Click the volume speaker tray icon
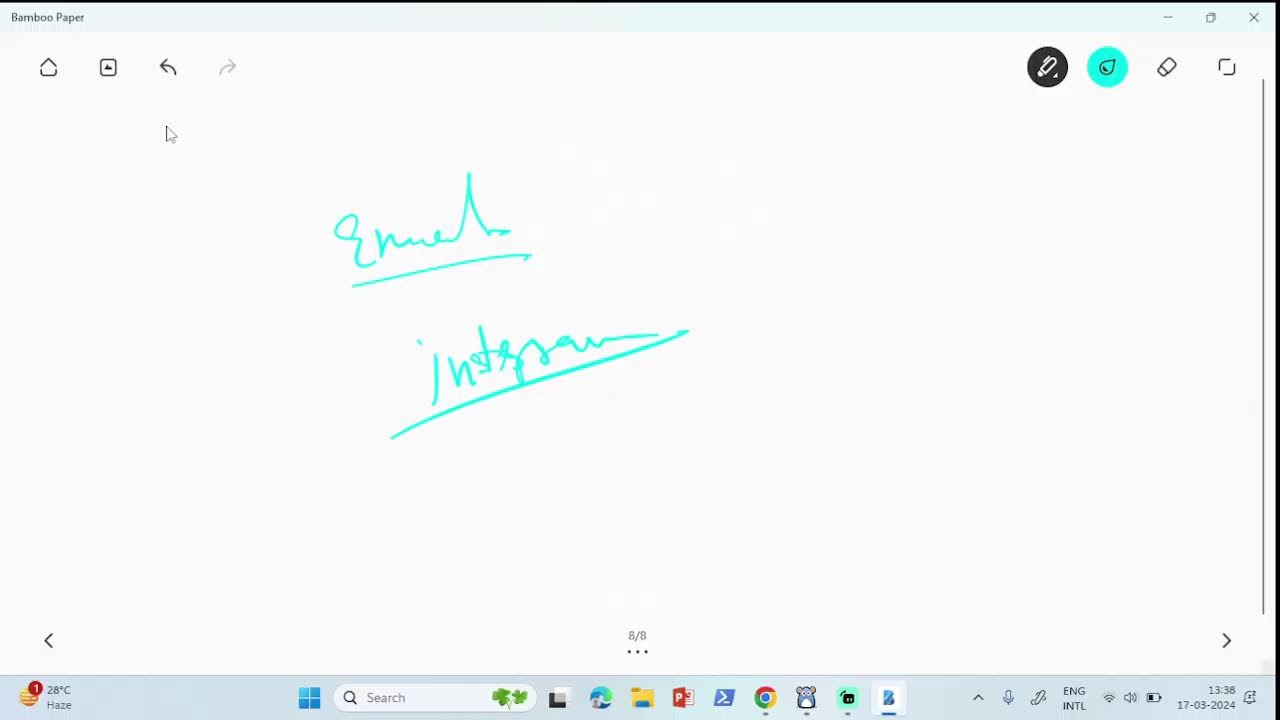 (x=1130, y=698)
